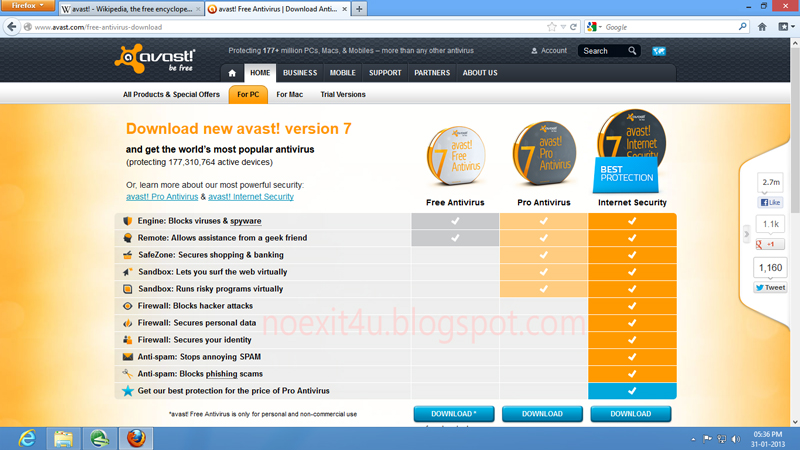Switch to the For Mac tab
Viewport: 800px width, 450px height.
point(289,94)
